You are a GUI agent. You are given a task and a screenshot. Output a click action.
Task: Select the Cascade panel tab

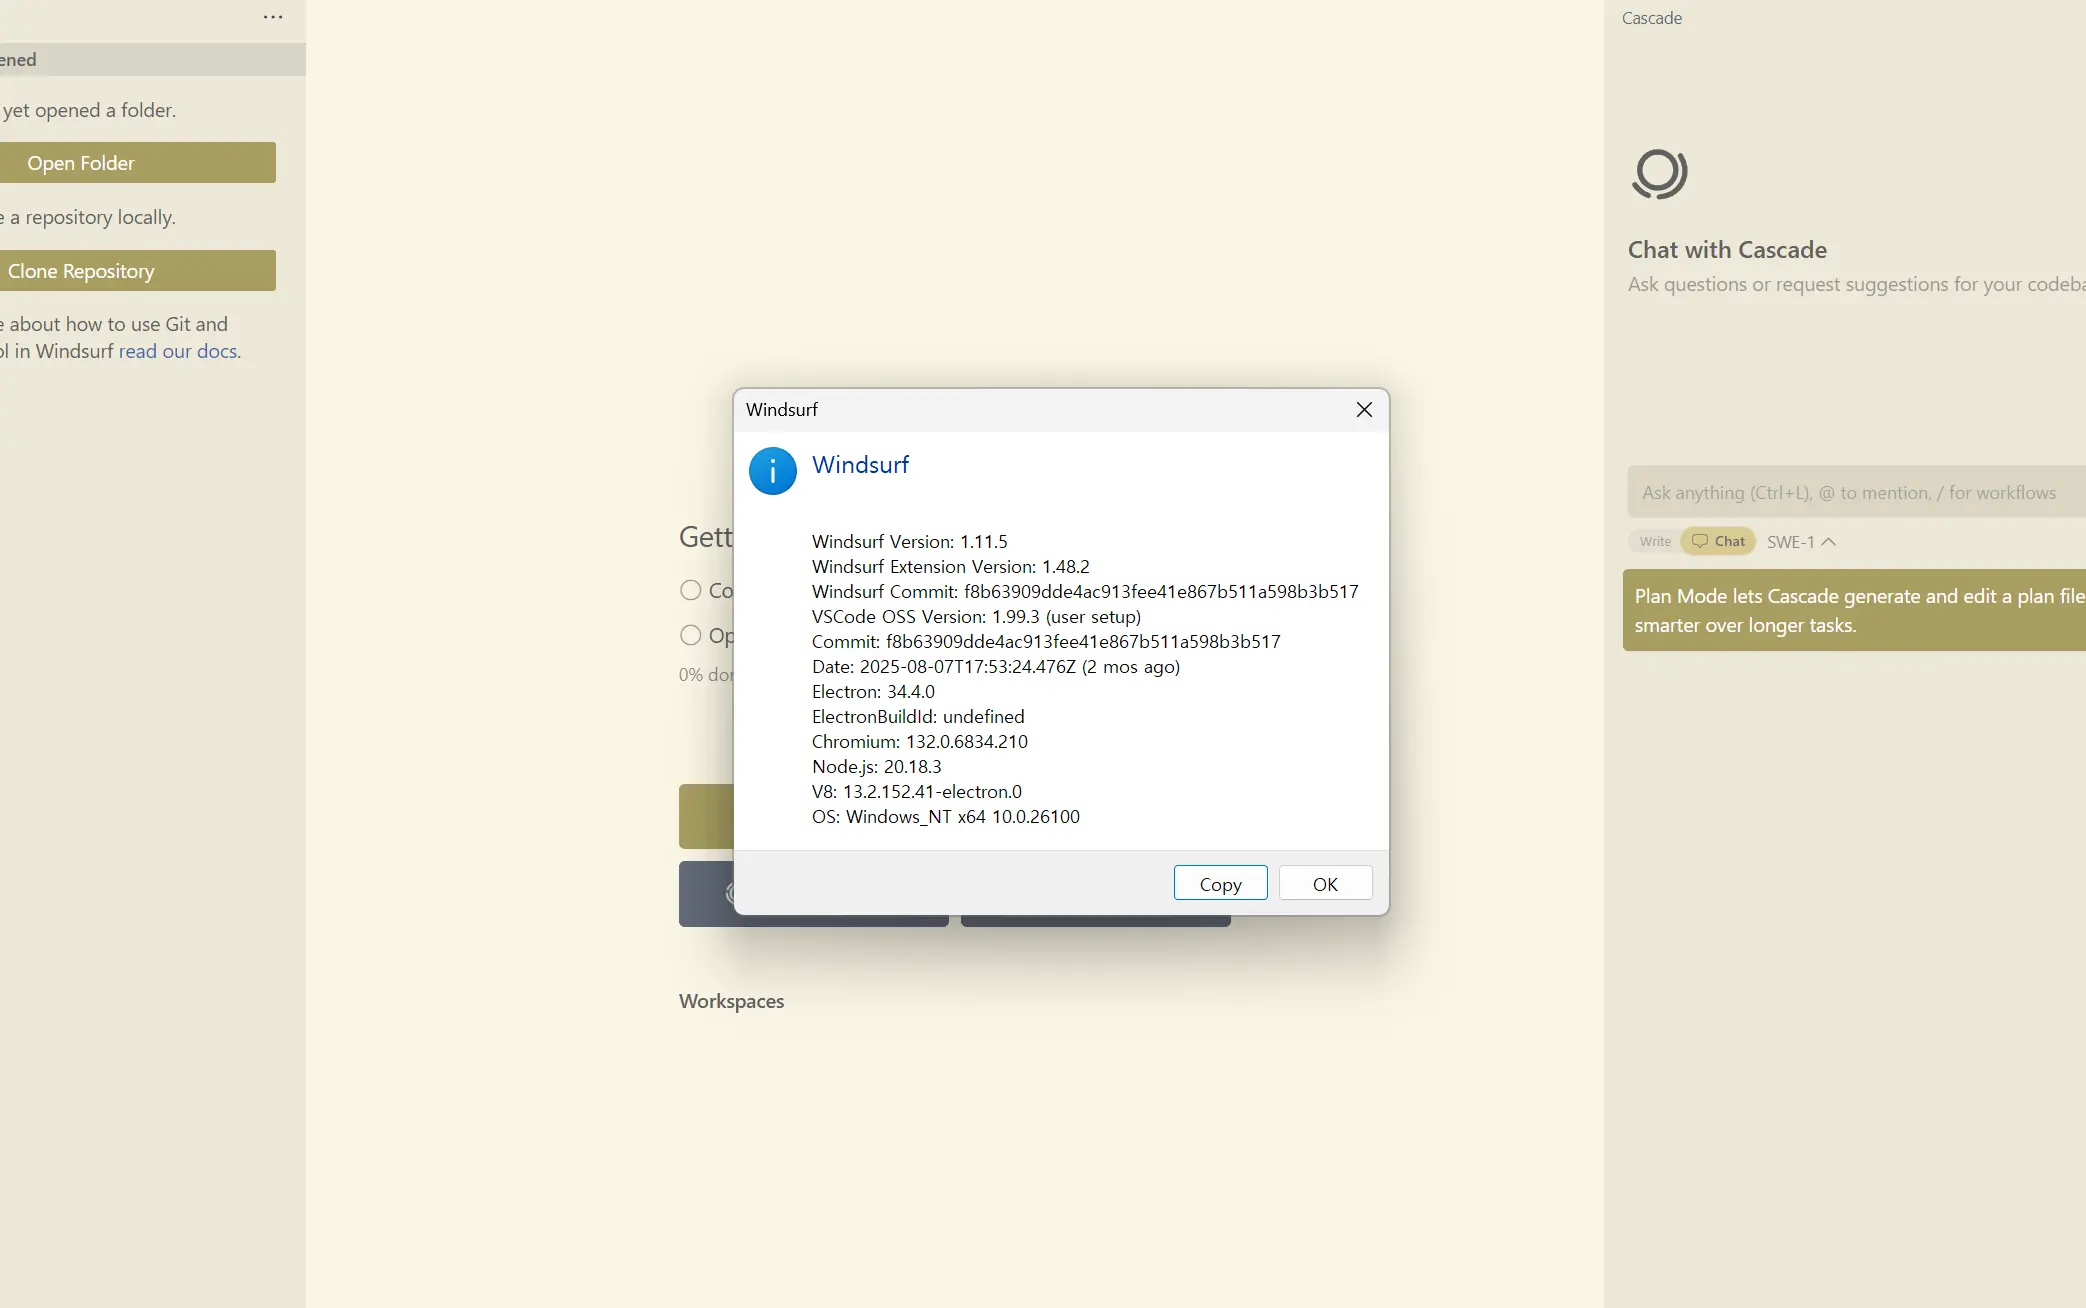1652,18
